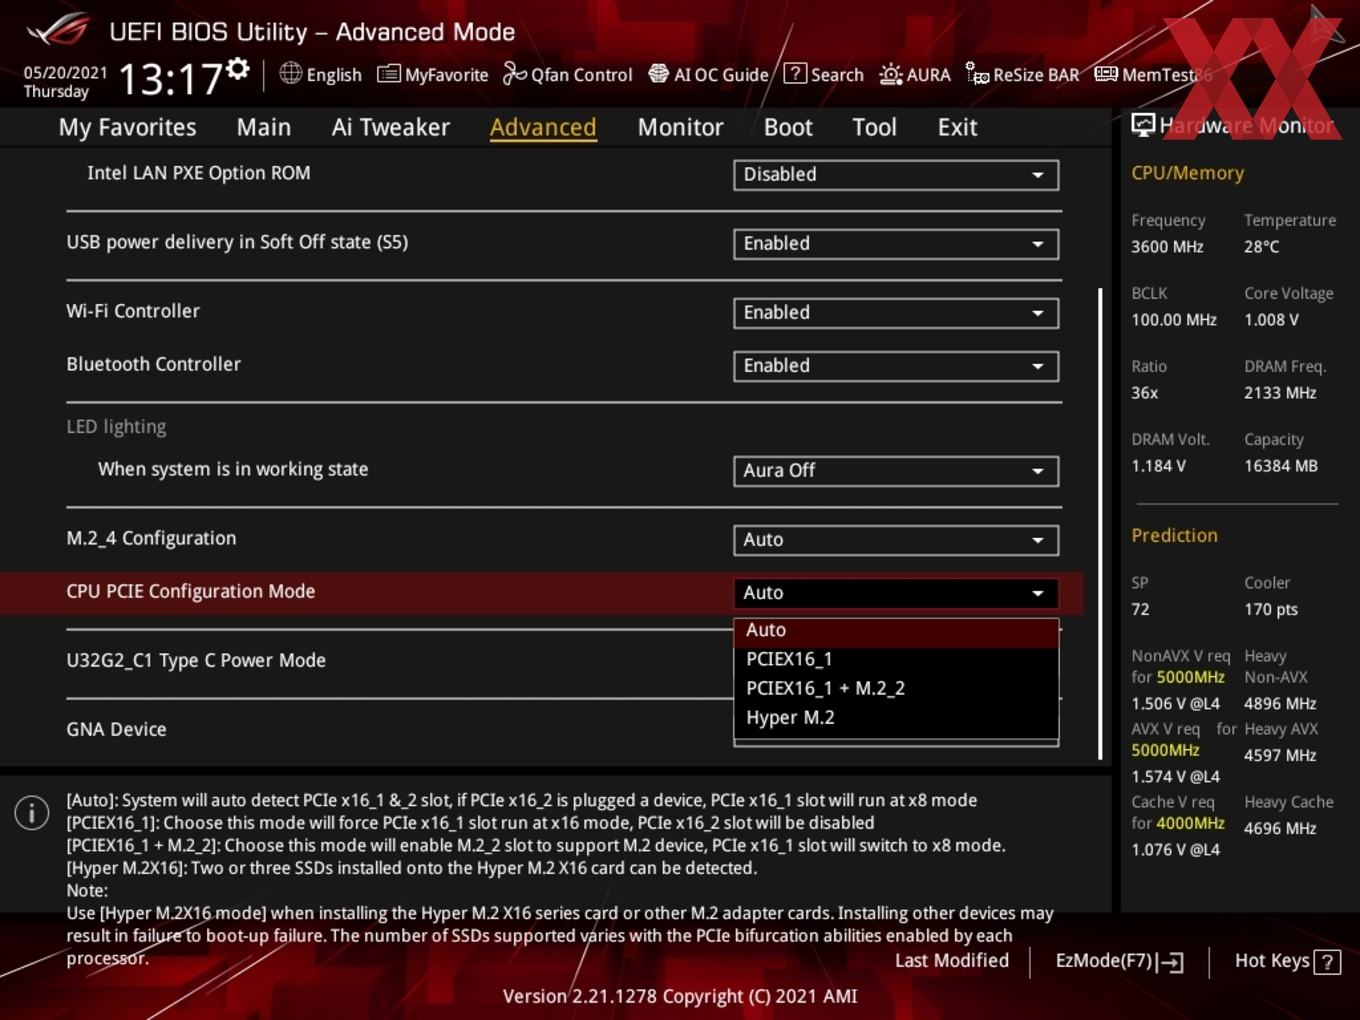
Task: Go to the Exit tab
Action: [x=957, y=127]
